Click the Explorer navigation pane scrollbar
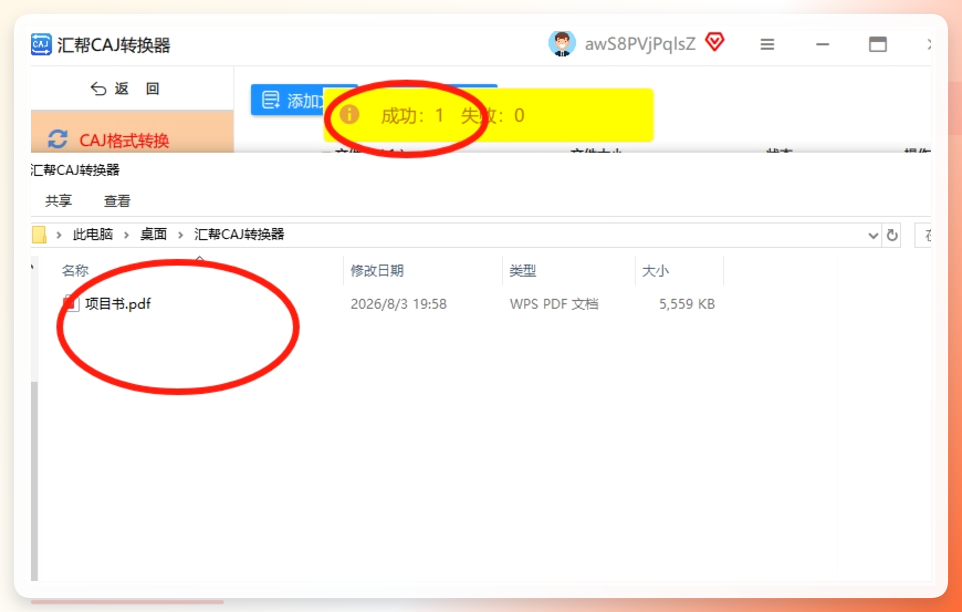Screen dimensions: 962x612 pos(34,481)
